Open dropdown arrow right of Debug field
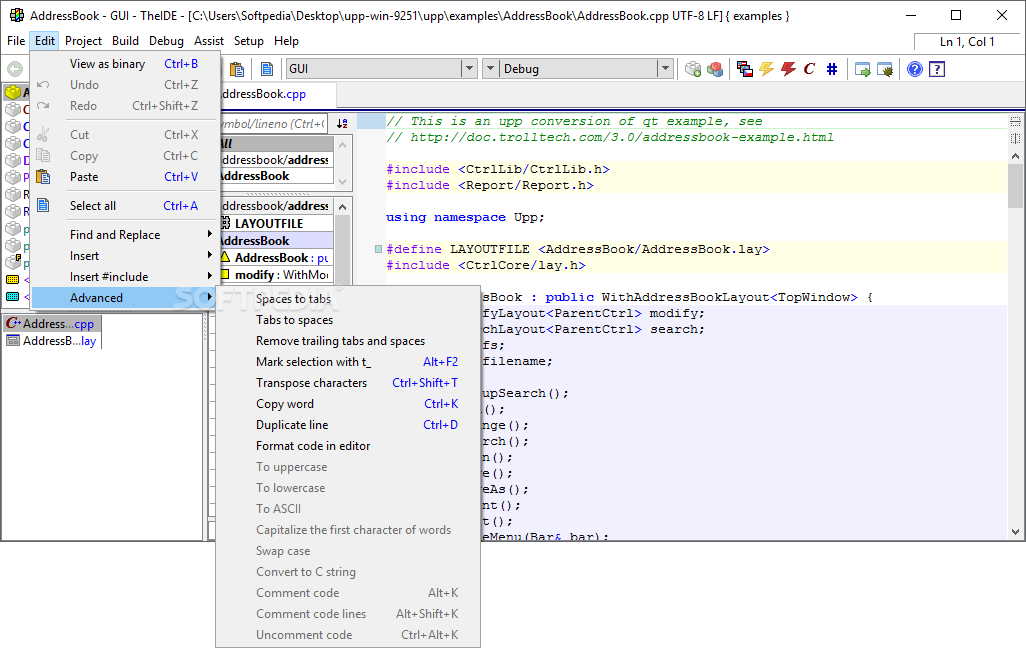This screenshot has width=1026, height=648. 665,69
